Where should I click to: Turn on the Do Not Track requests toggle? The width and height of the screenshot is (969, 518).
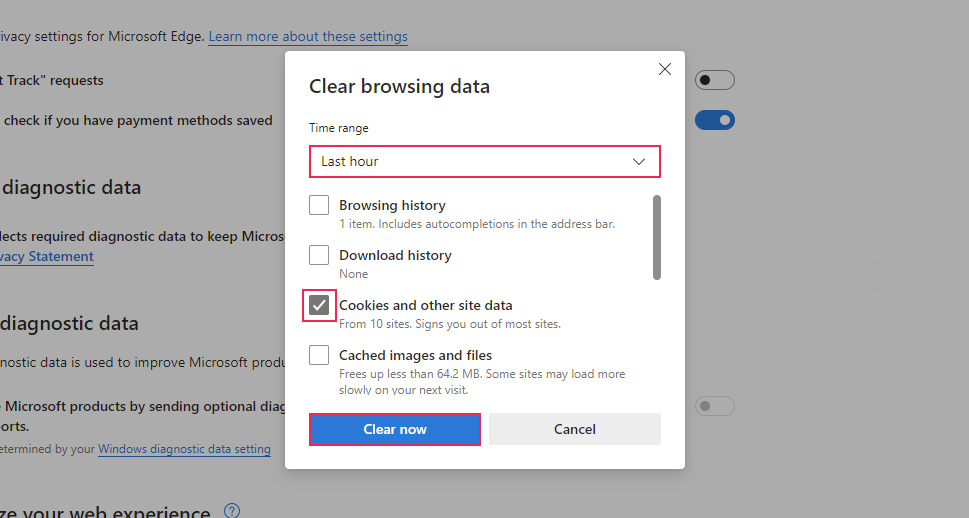pos(715,80)
